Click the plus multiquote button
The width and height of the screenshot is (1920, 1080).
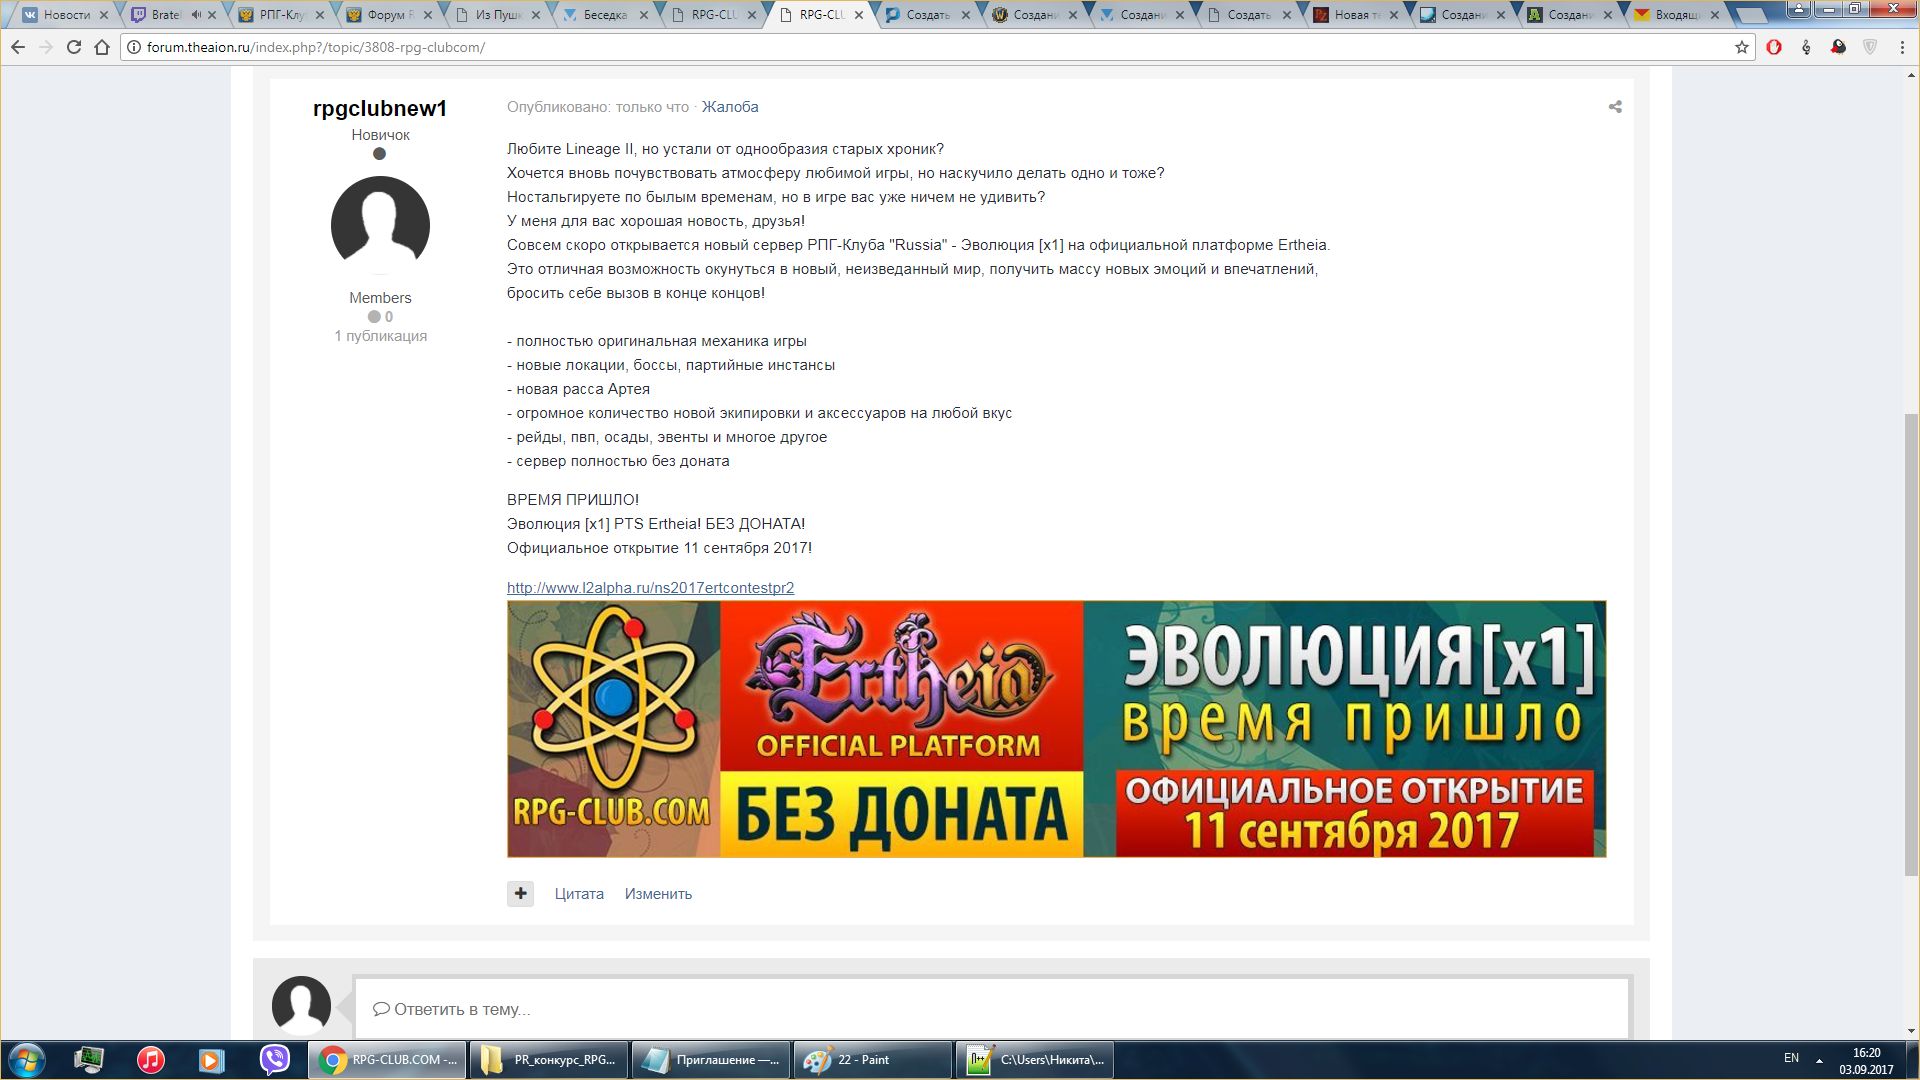point(520,893)
